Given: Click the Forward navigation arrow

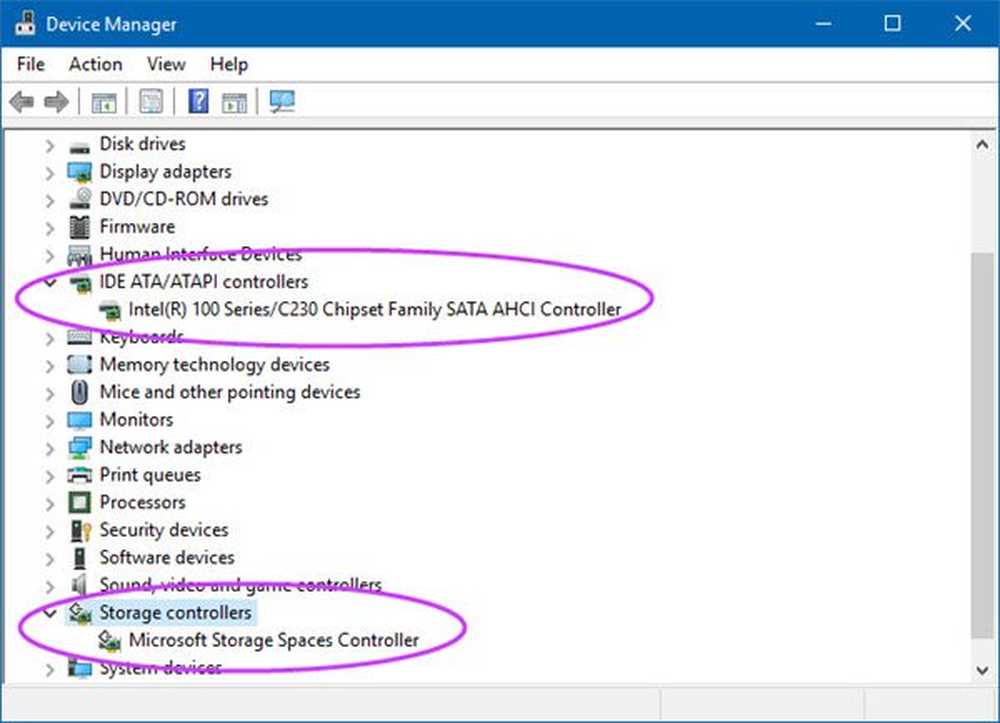Looking at the screenshot, I should point(56,100).
